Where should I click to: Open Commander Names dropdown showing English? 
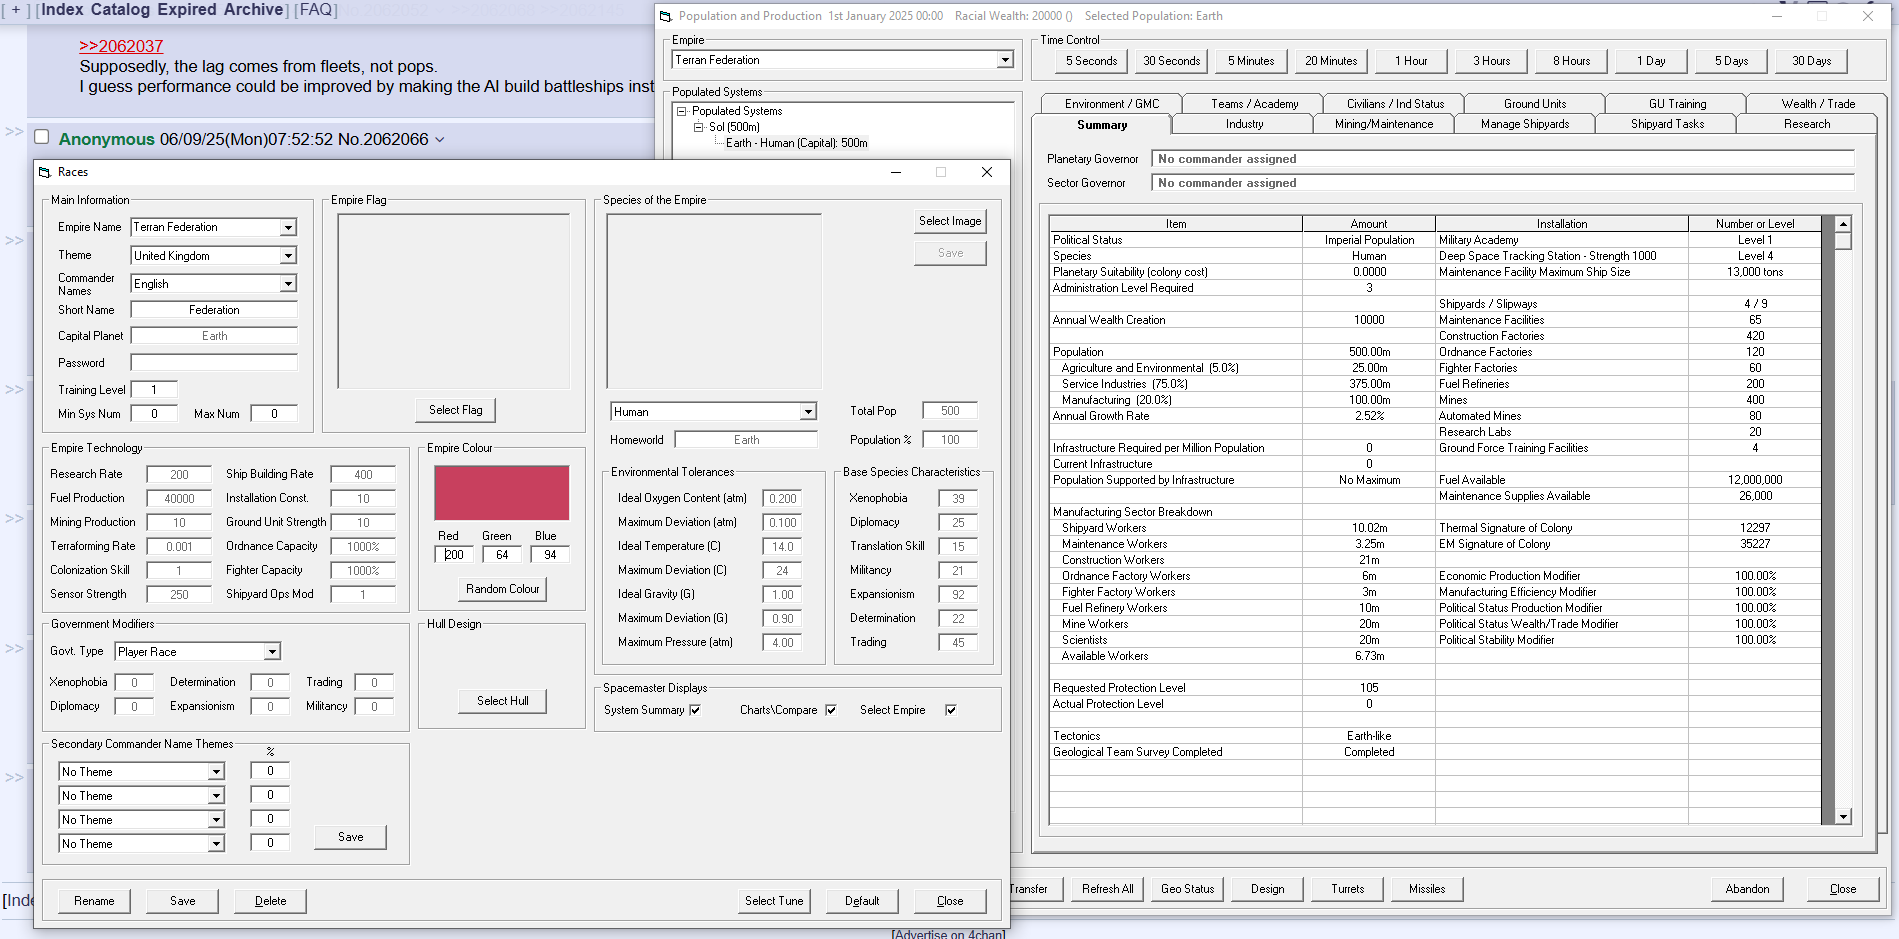tap(288, 284)
